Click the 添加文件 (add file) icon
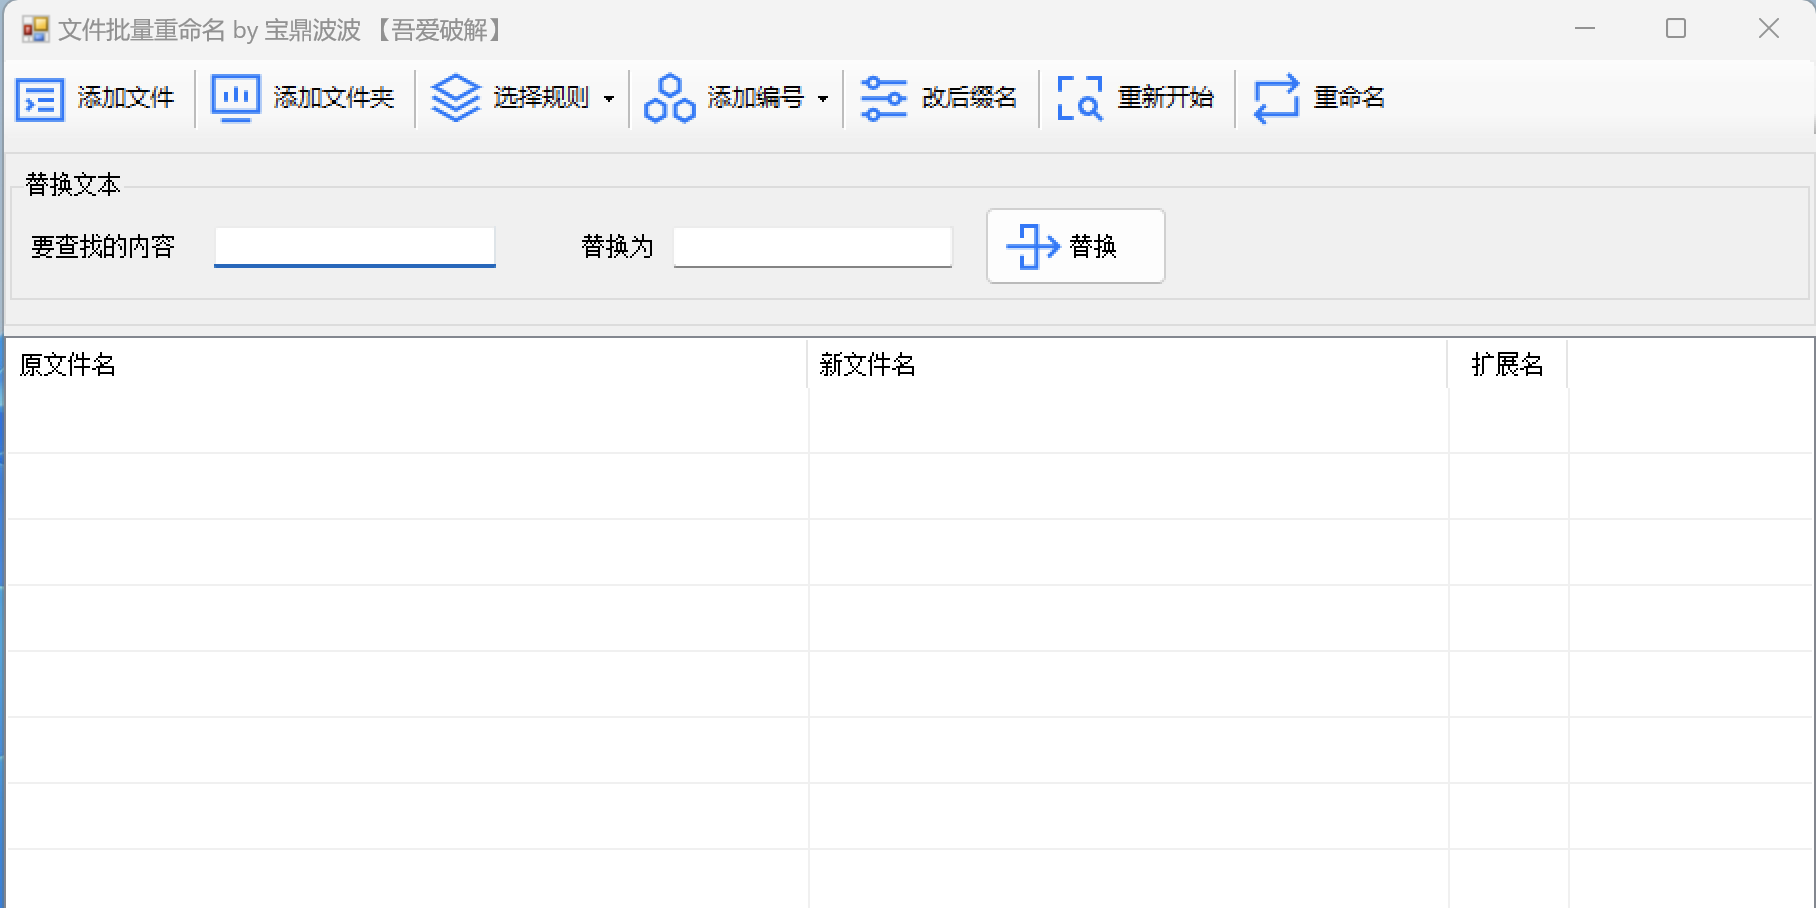 point(40,99)
